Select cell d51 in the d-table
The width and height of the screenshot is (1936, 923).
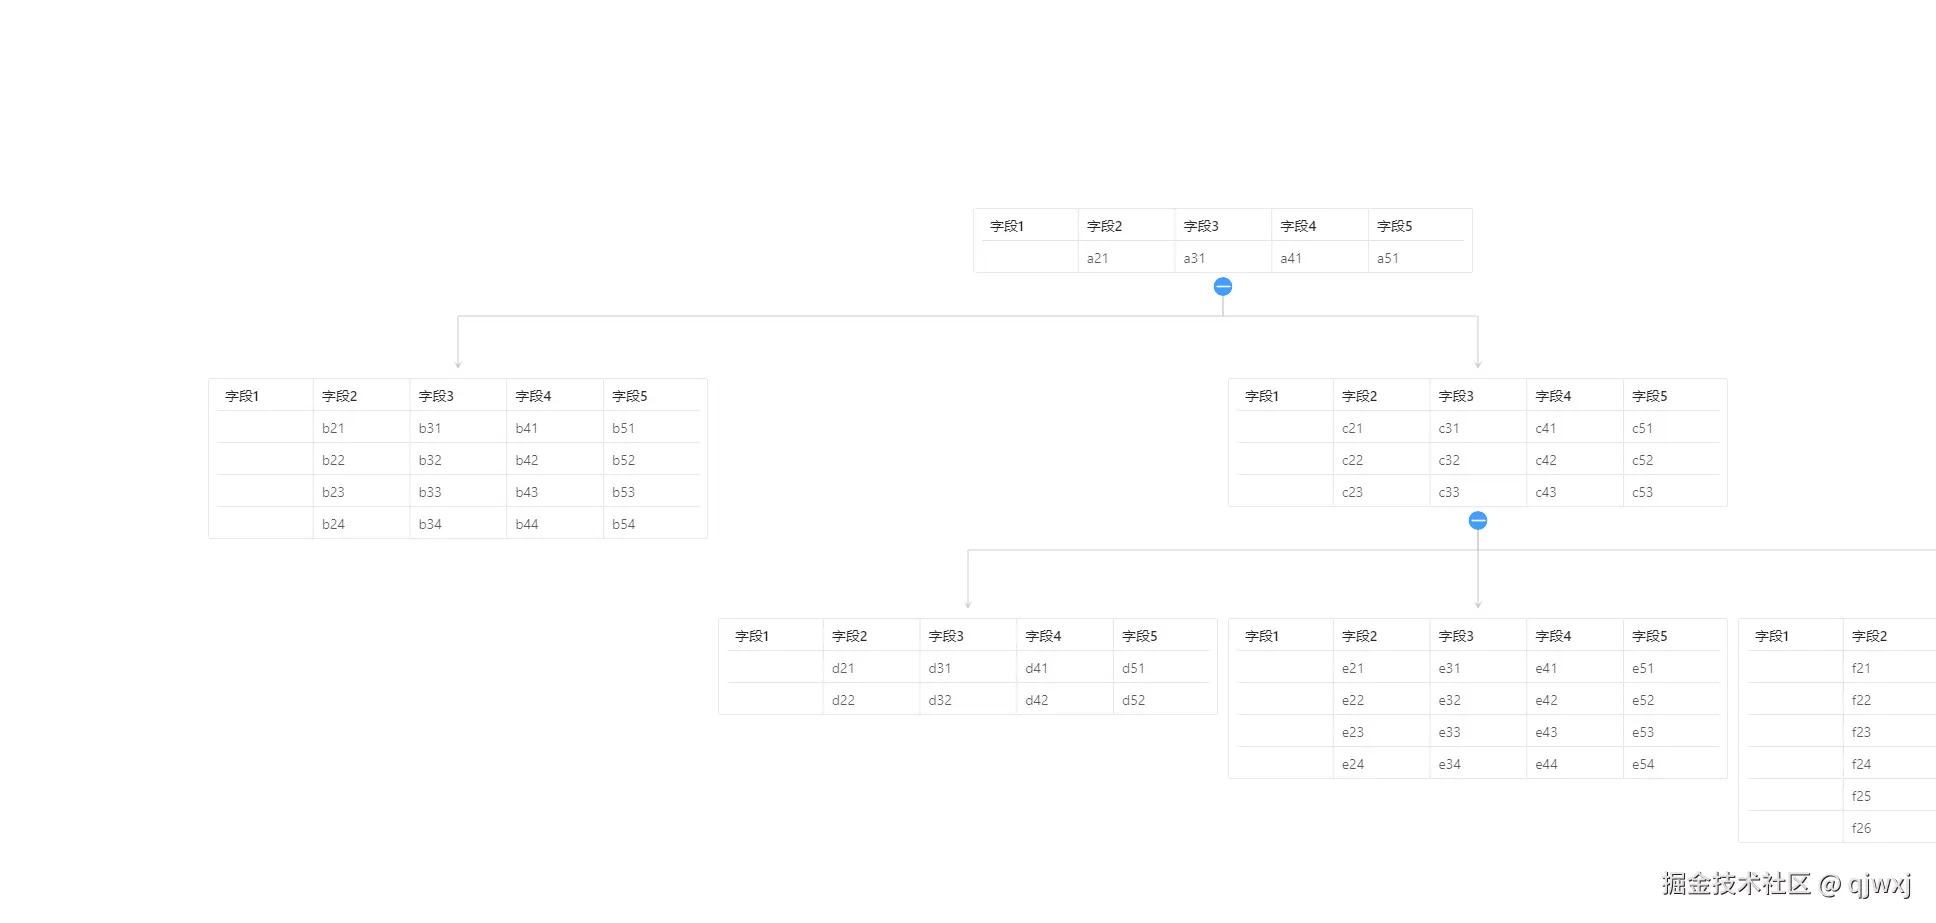point(1133,668)
